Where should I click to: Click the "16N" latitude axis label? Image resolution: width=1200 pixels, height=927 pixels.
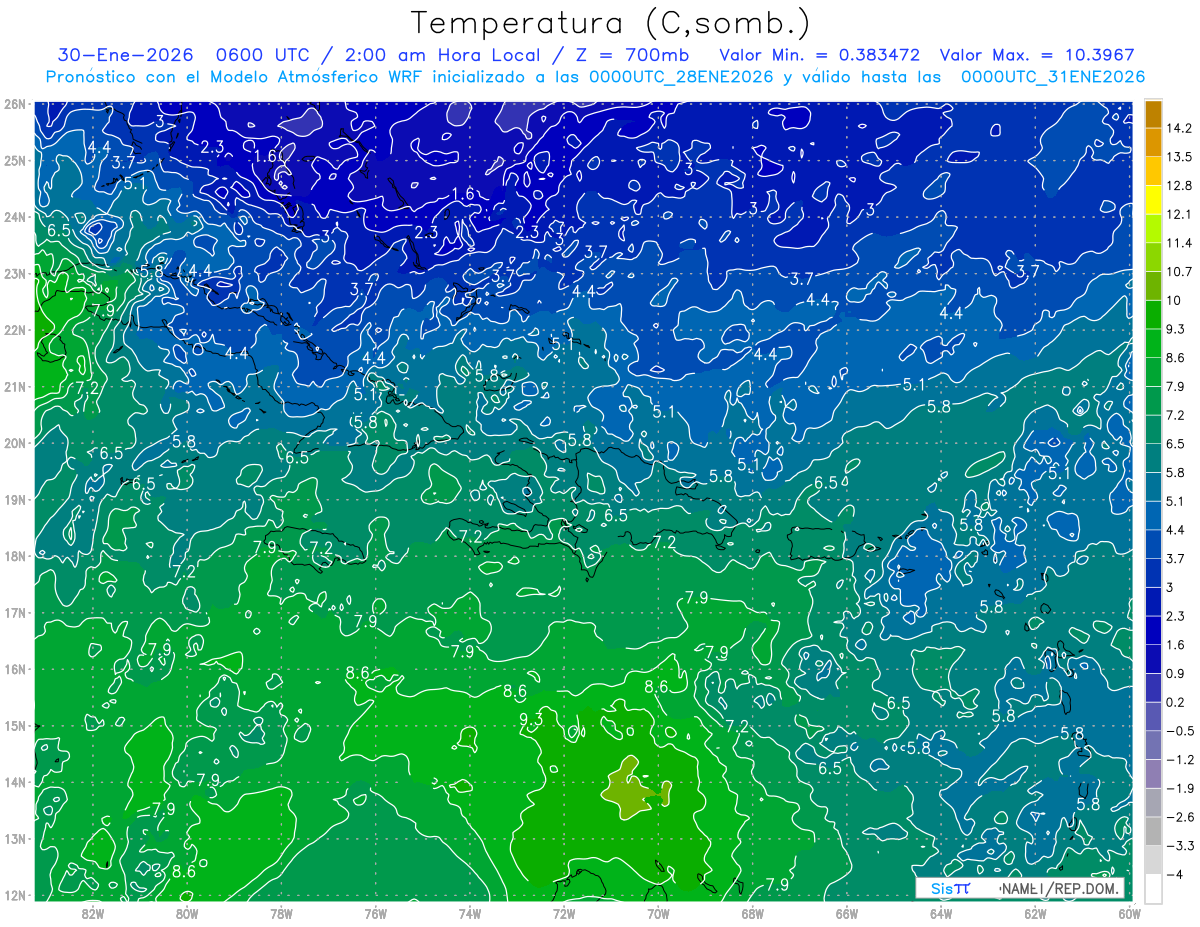click(14, 669)
